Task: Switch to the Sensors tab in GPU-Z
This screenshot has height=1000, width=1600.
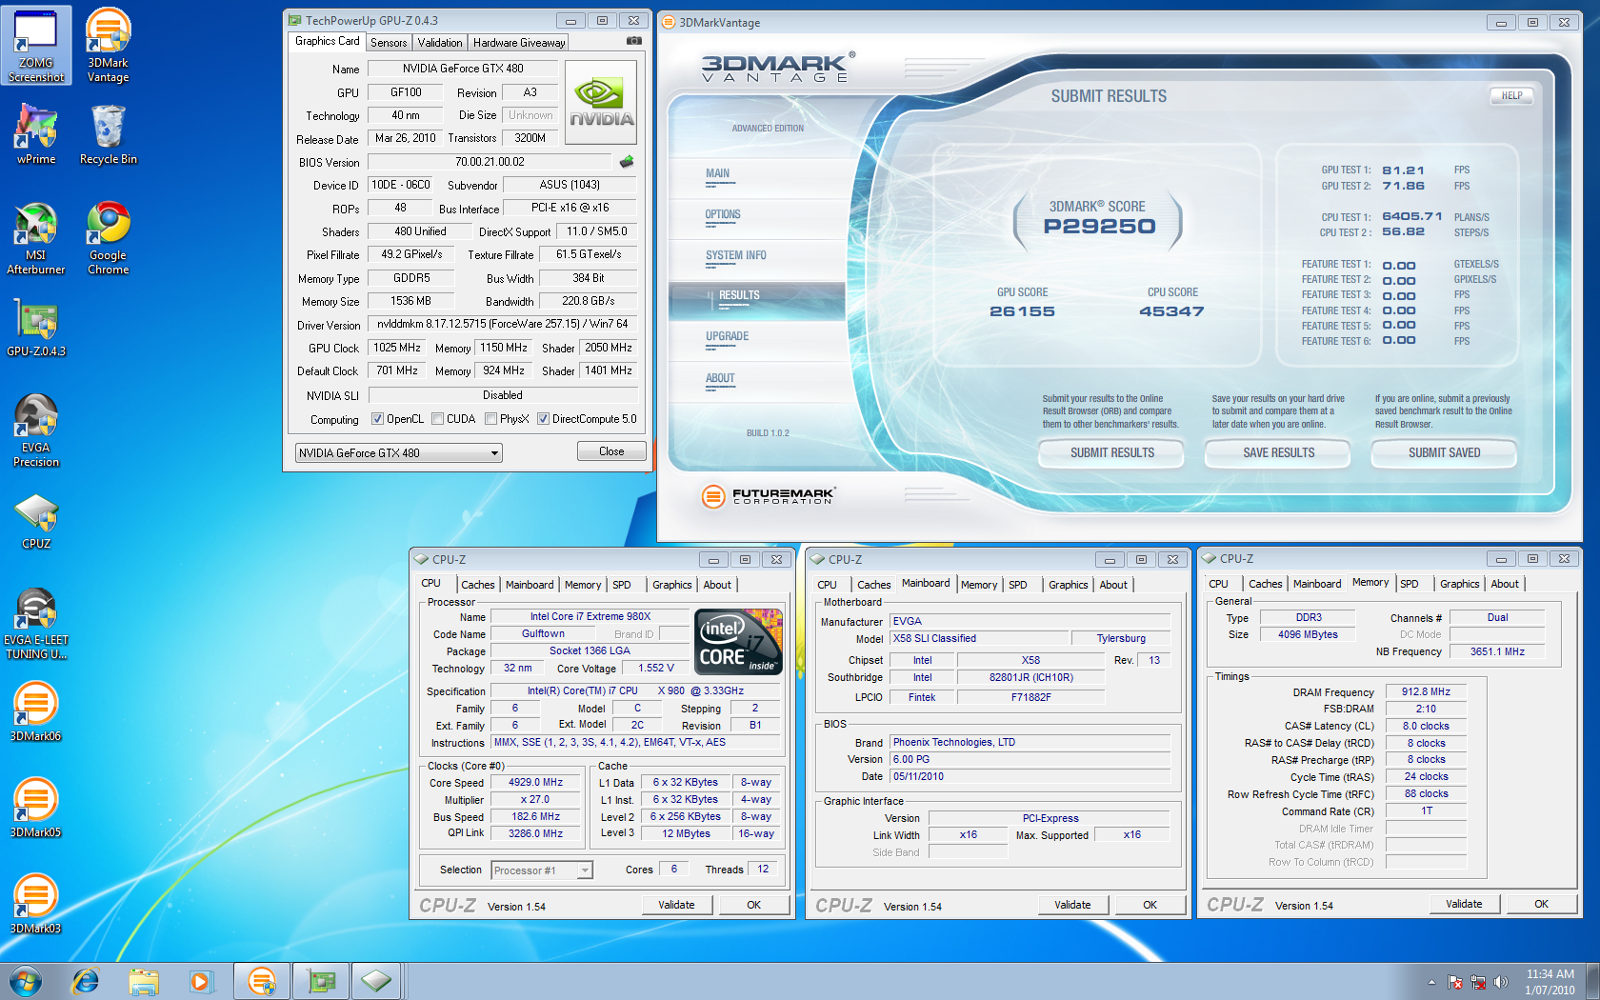Action: tap(388, 43)
